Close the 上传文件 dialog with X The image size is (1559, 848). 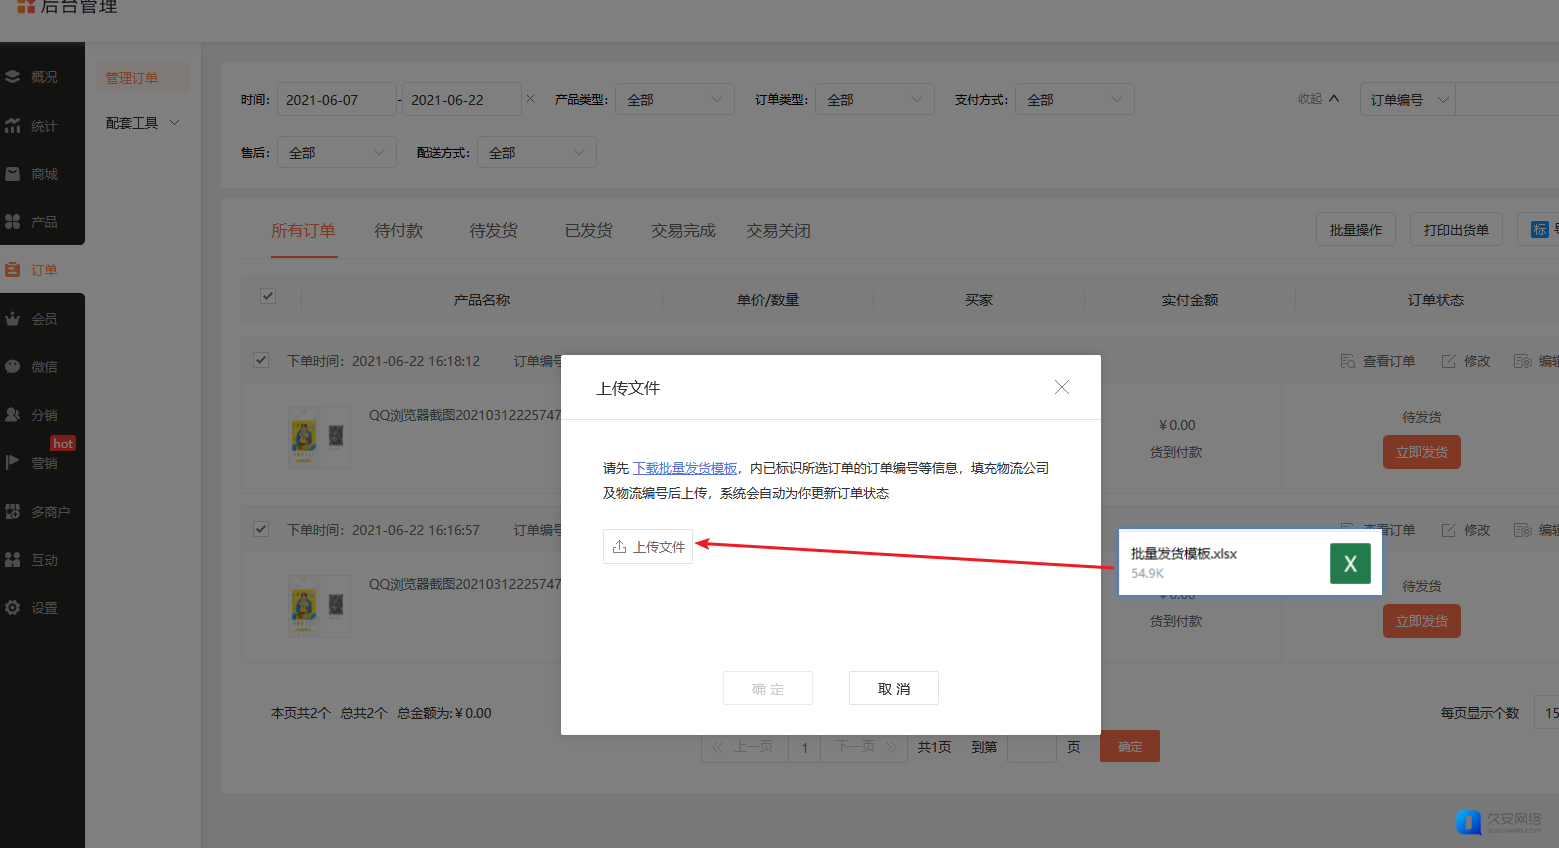[1062, 387]
